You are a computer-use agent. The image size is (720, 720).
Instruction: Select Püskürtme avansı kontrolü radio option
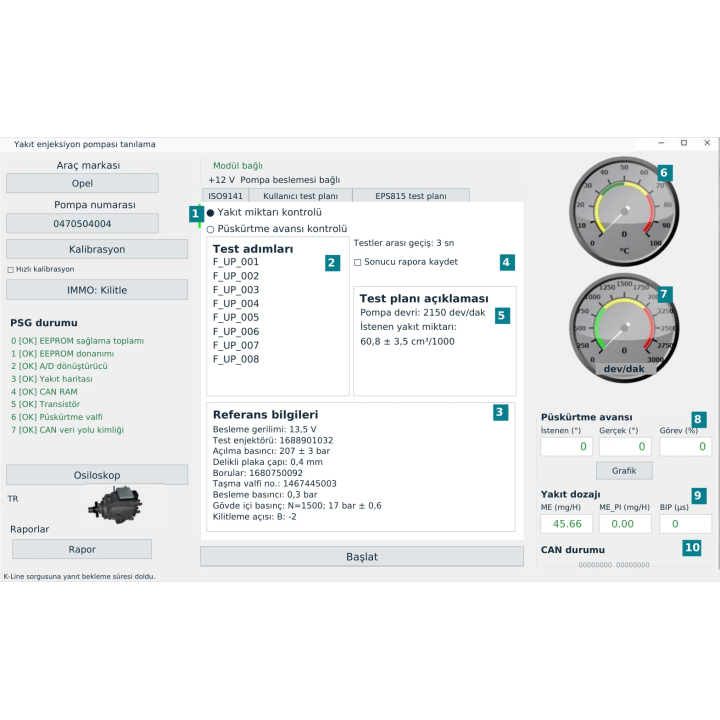(210, 229)
